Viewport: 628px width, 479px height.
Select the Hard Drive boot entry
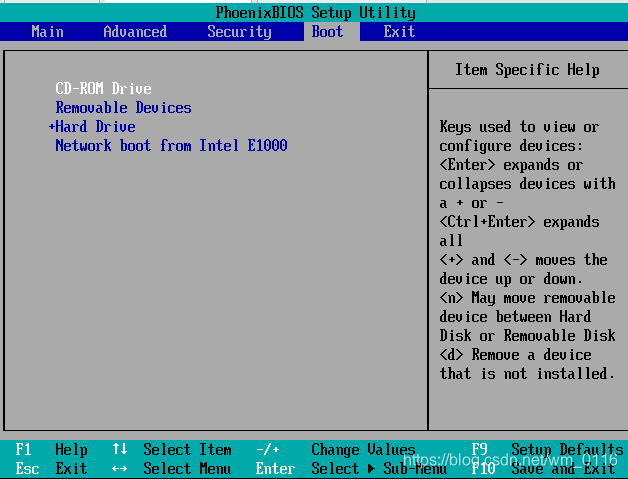(x=95, y=127)
